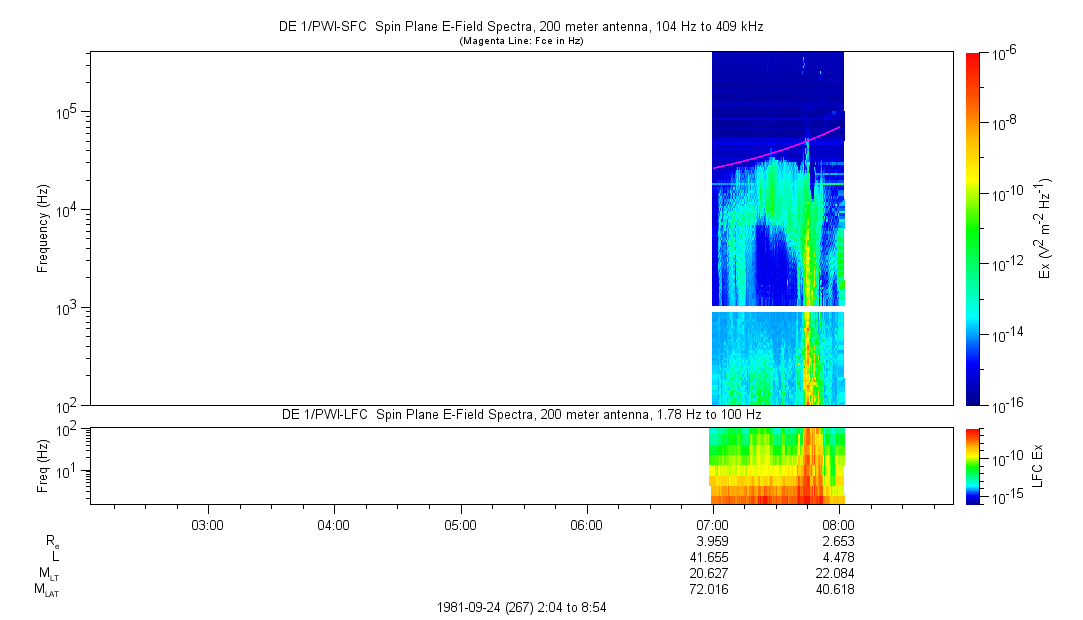
Task: Click the Ex units colorbar label
Action: click(1045, 228)
